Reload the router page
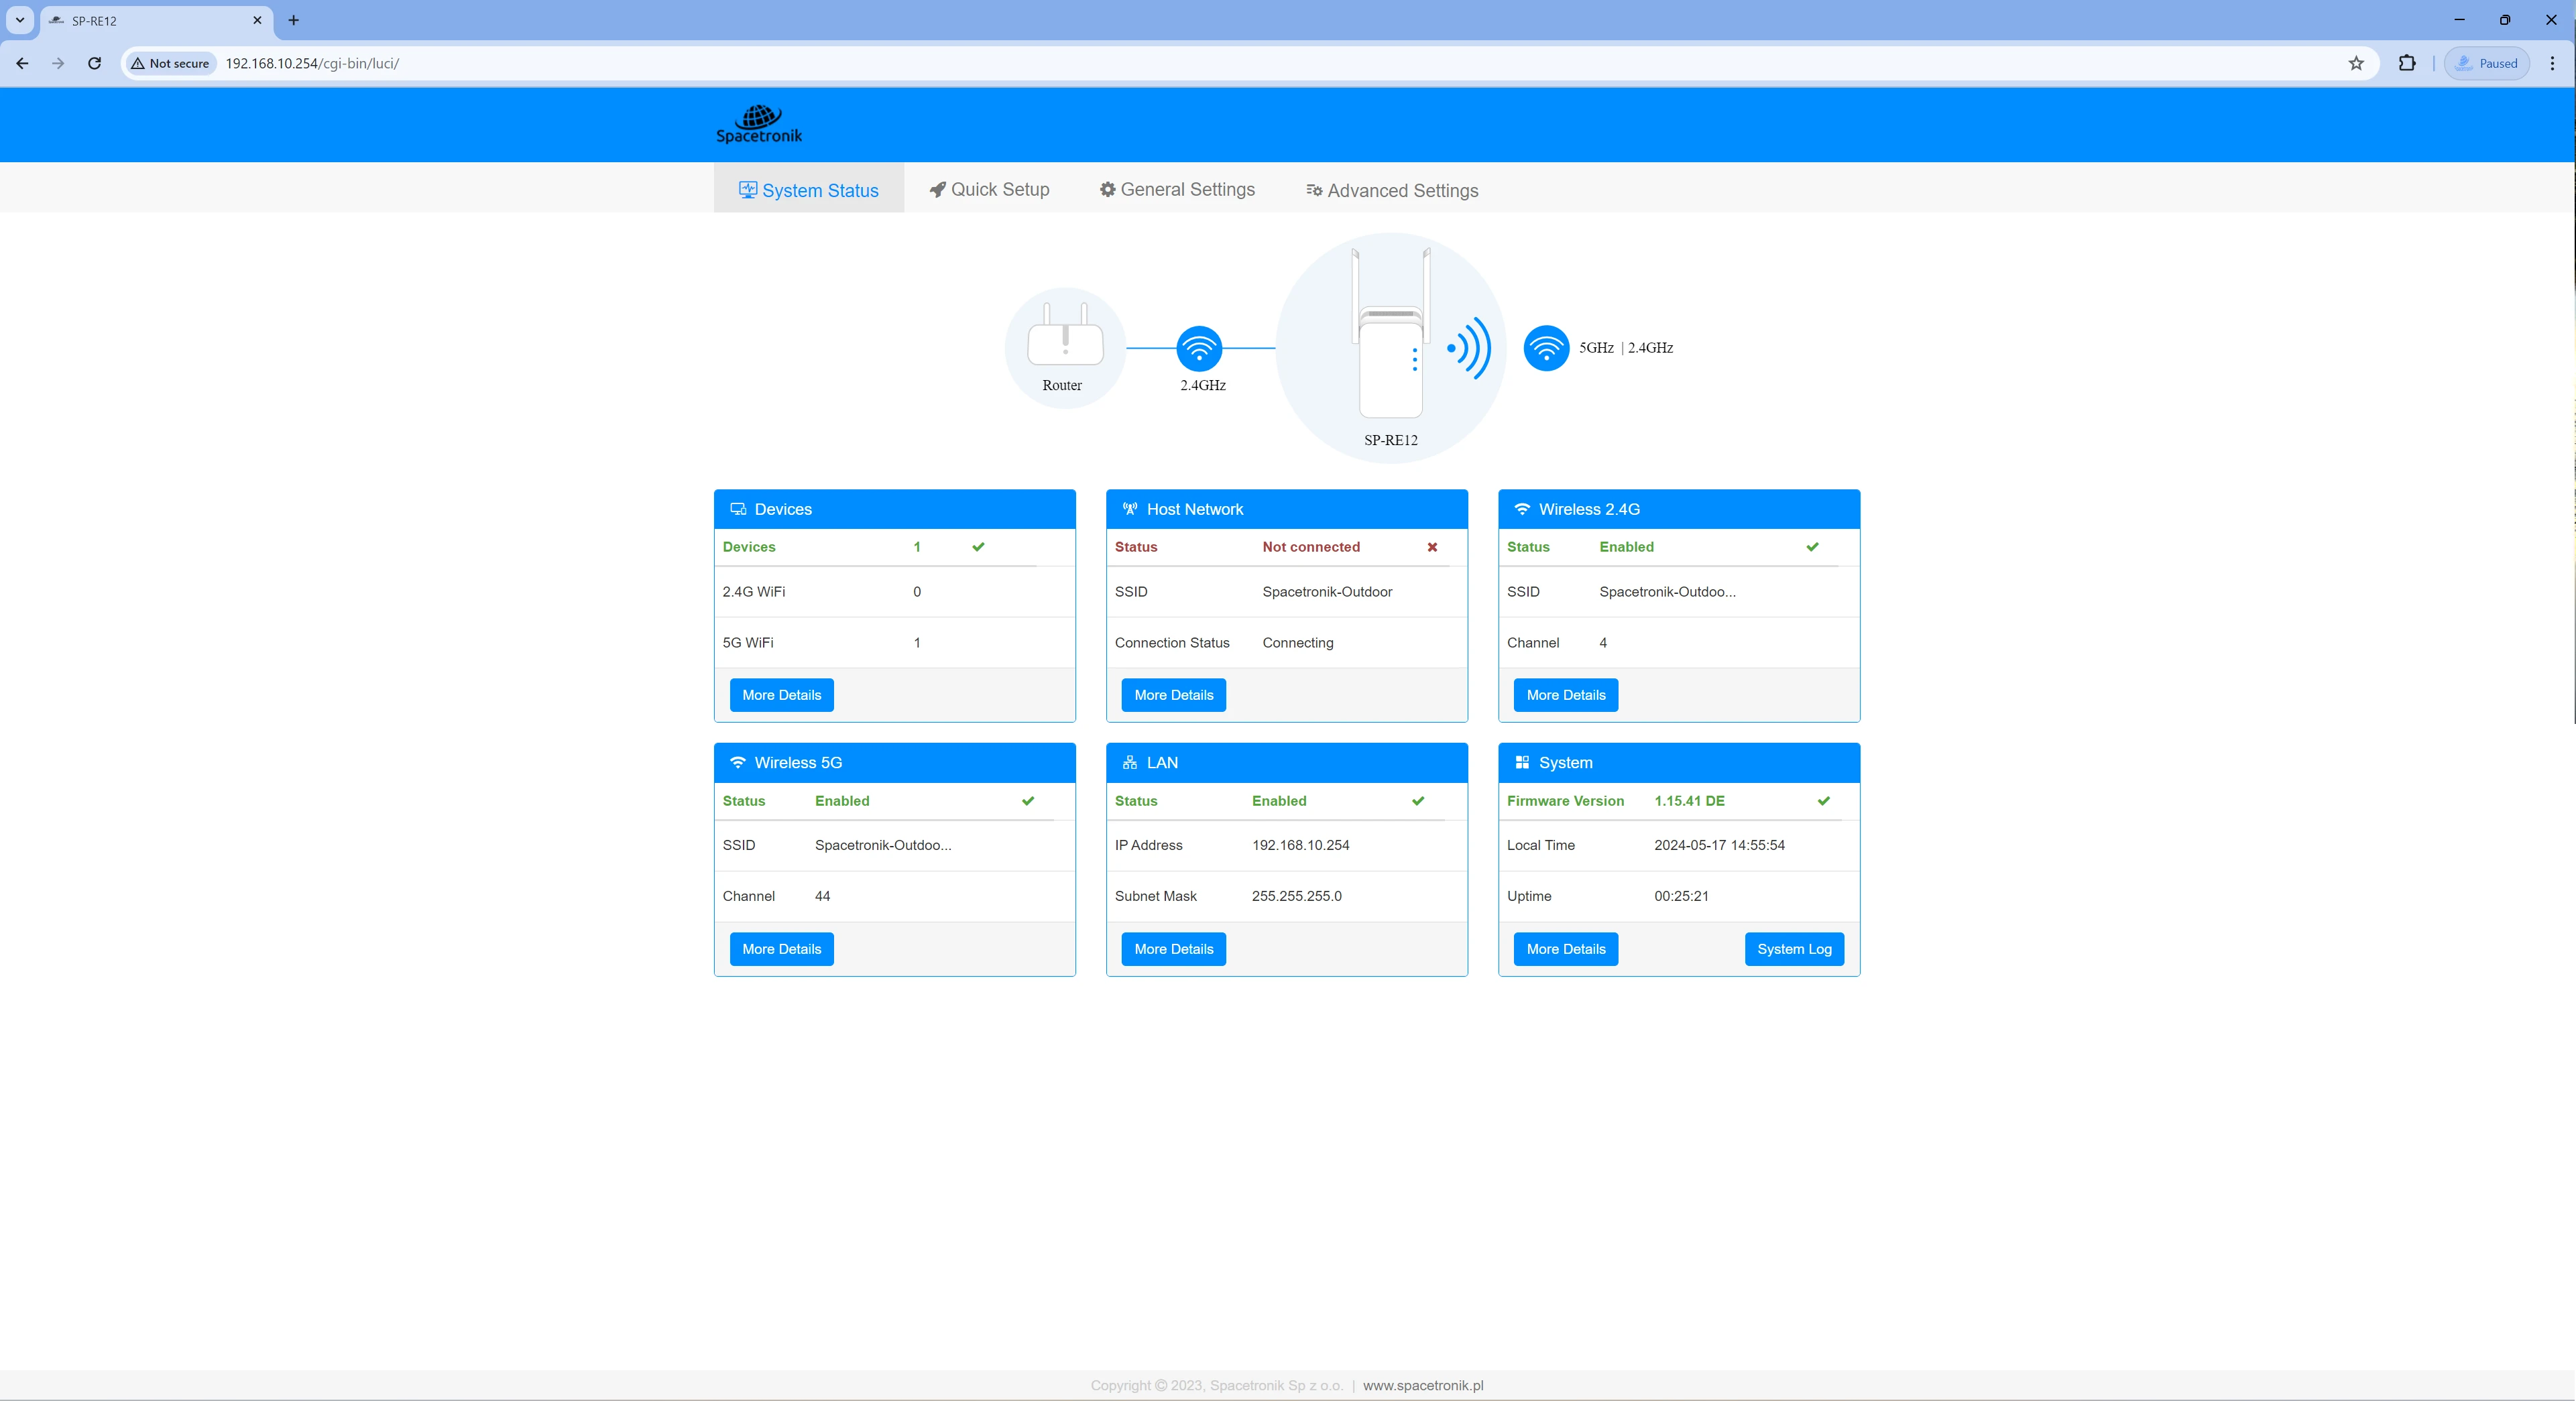This screenshot has width=2576, height=1401. pyautogui.click(x=94, y=63)
